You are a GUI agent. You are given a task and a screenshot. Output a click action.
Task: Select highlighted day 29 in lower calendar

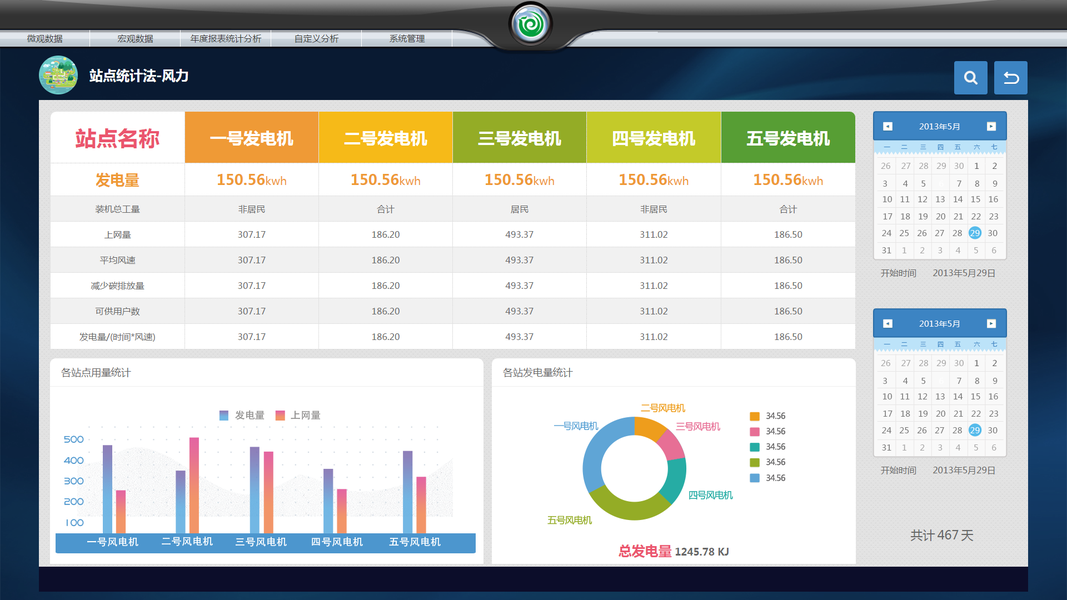click(974, 430)
